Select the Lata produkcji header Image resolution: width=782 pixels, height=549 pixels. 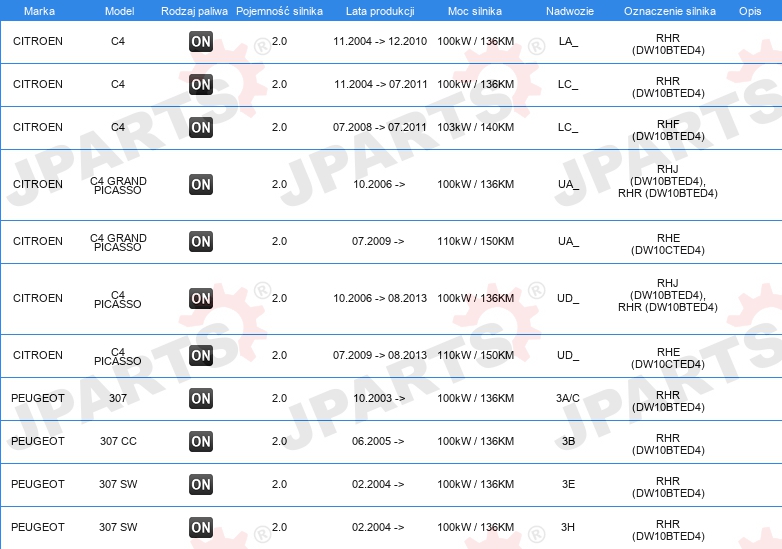pos(380,11)
